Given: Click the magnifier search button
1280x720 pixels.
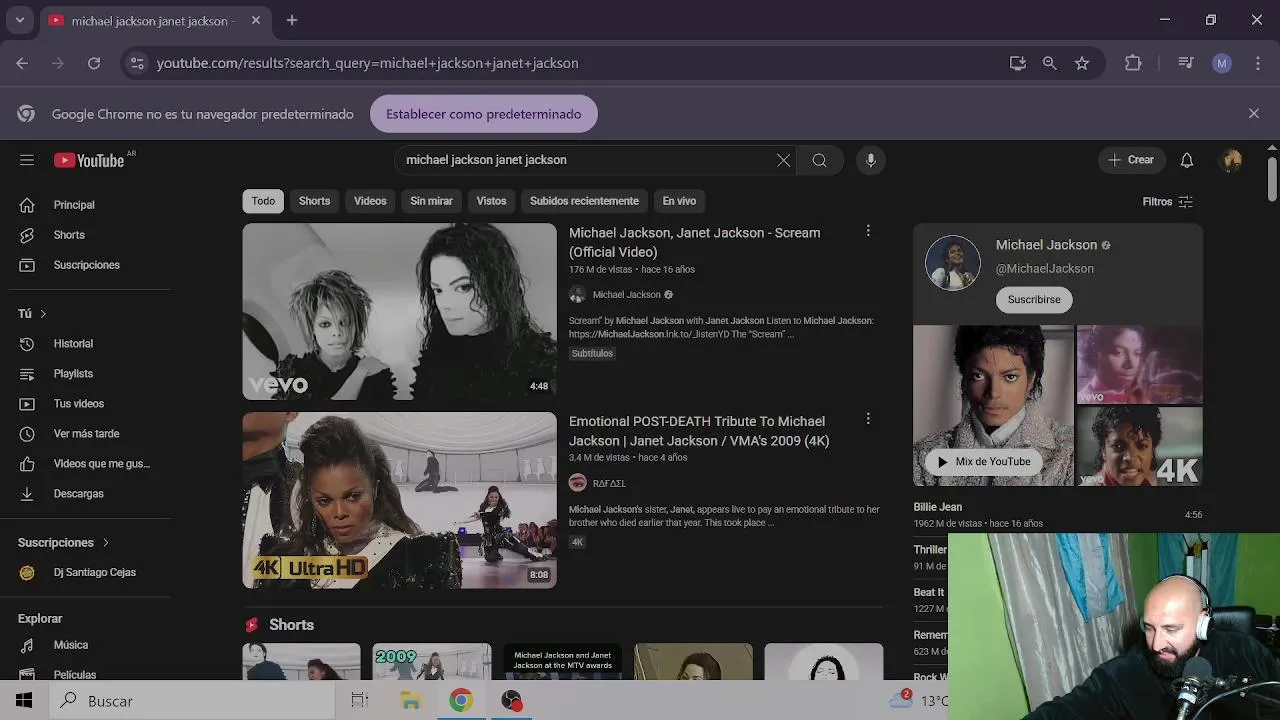Looking at the screenshot, I should pos(819,160).
